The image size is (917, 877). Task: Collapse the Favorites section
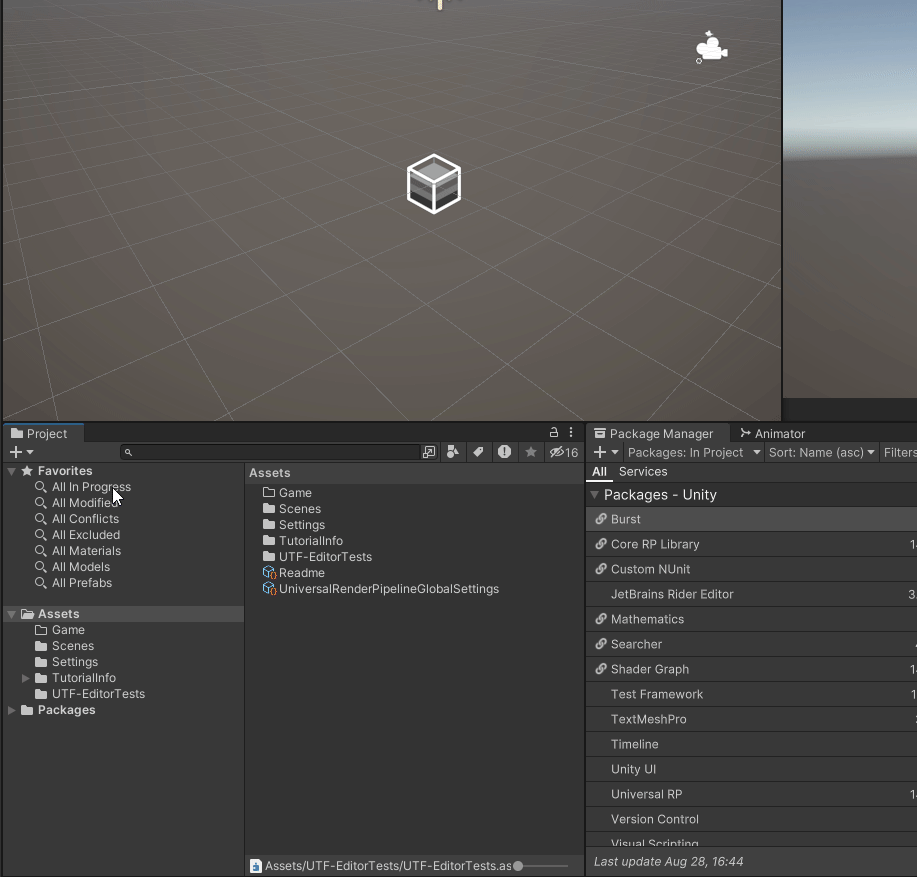click(12, 471)
